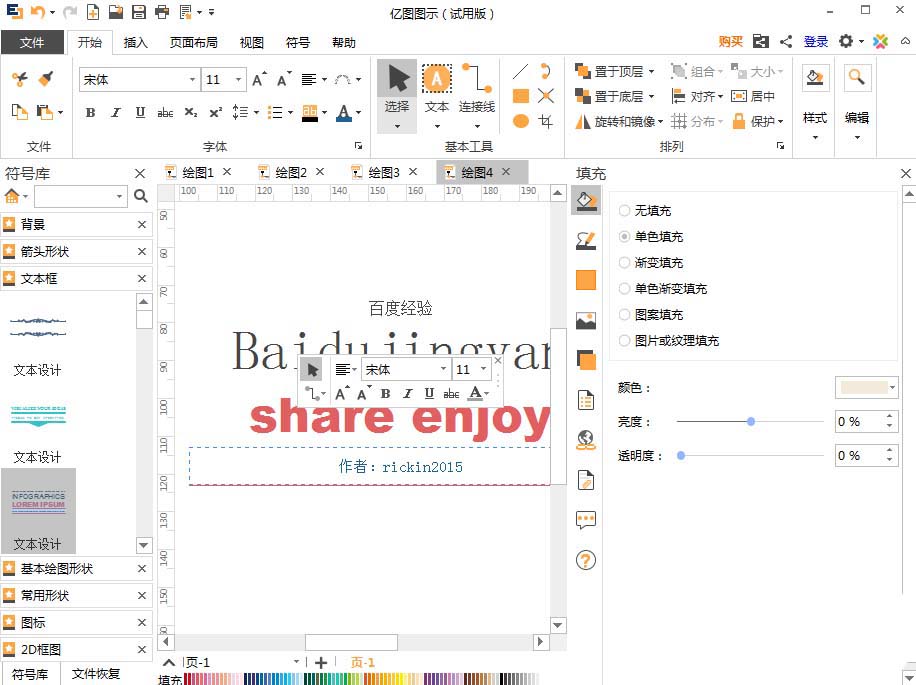Switch to the 视图 ribbon tab

(251, 42)
